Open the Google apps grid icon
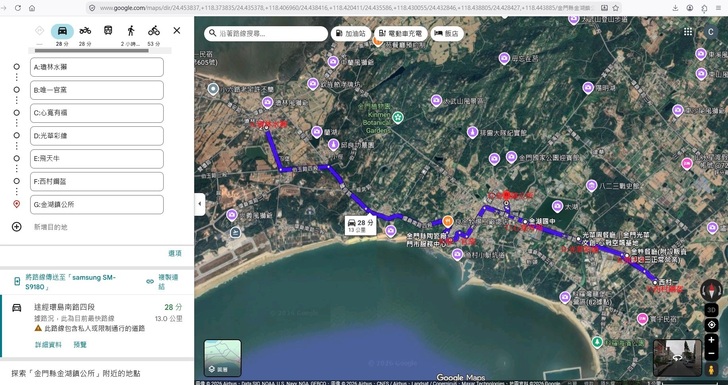The image size is (728, 385). point(688,32)
